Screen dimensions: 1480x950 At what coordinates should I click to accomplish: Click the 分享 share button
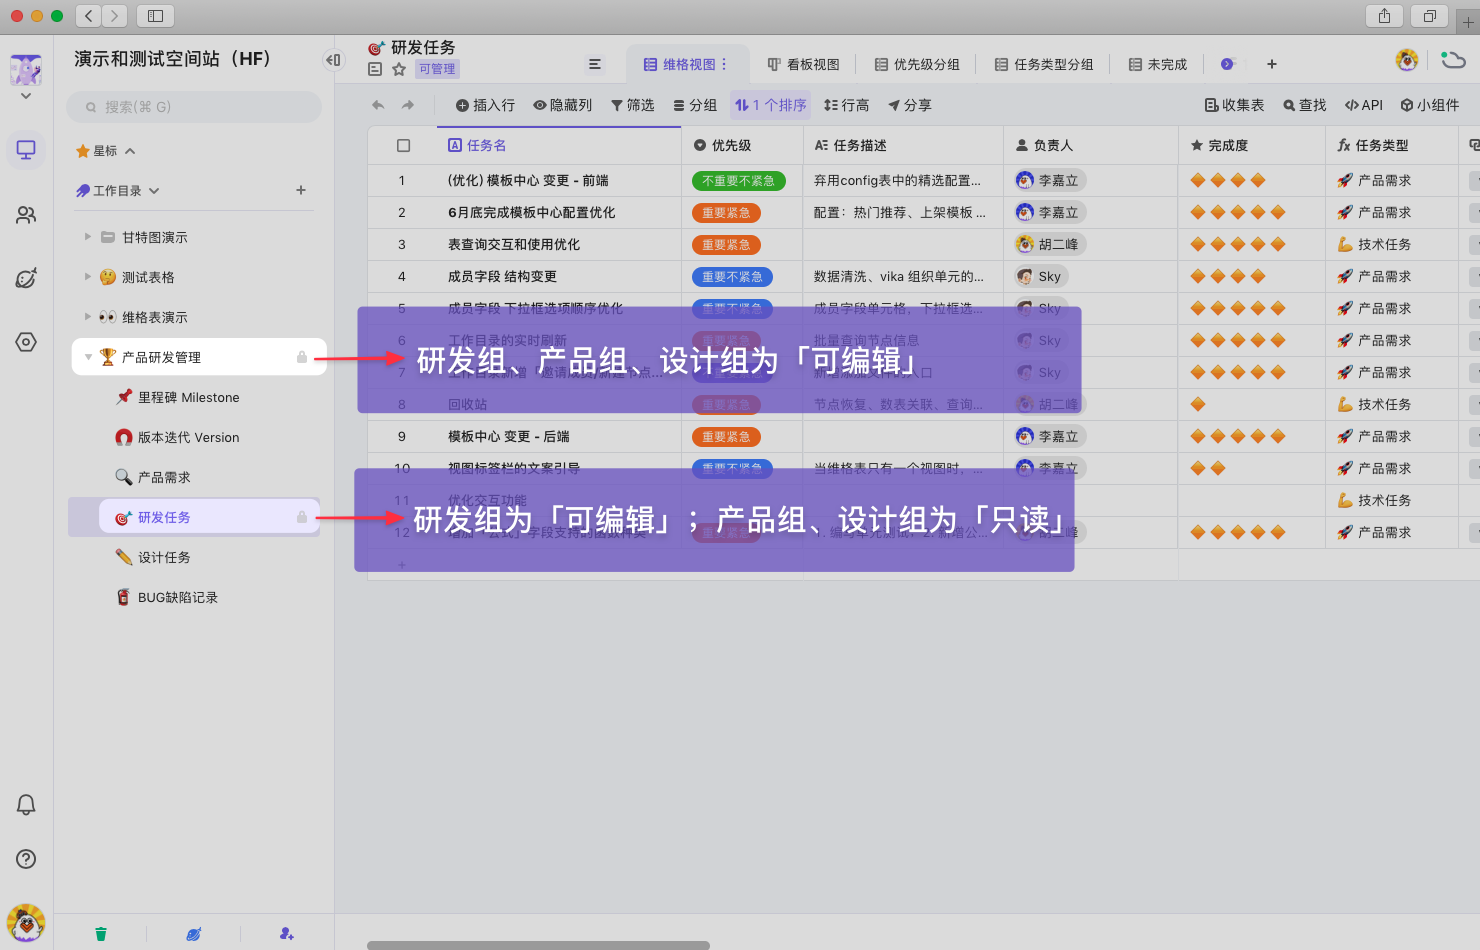910,105
